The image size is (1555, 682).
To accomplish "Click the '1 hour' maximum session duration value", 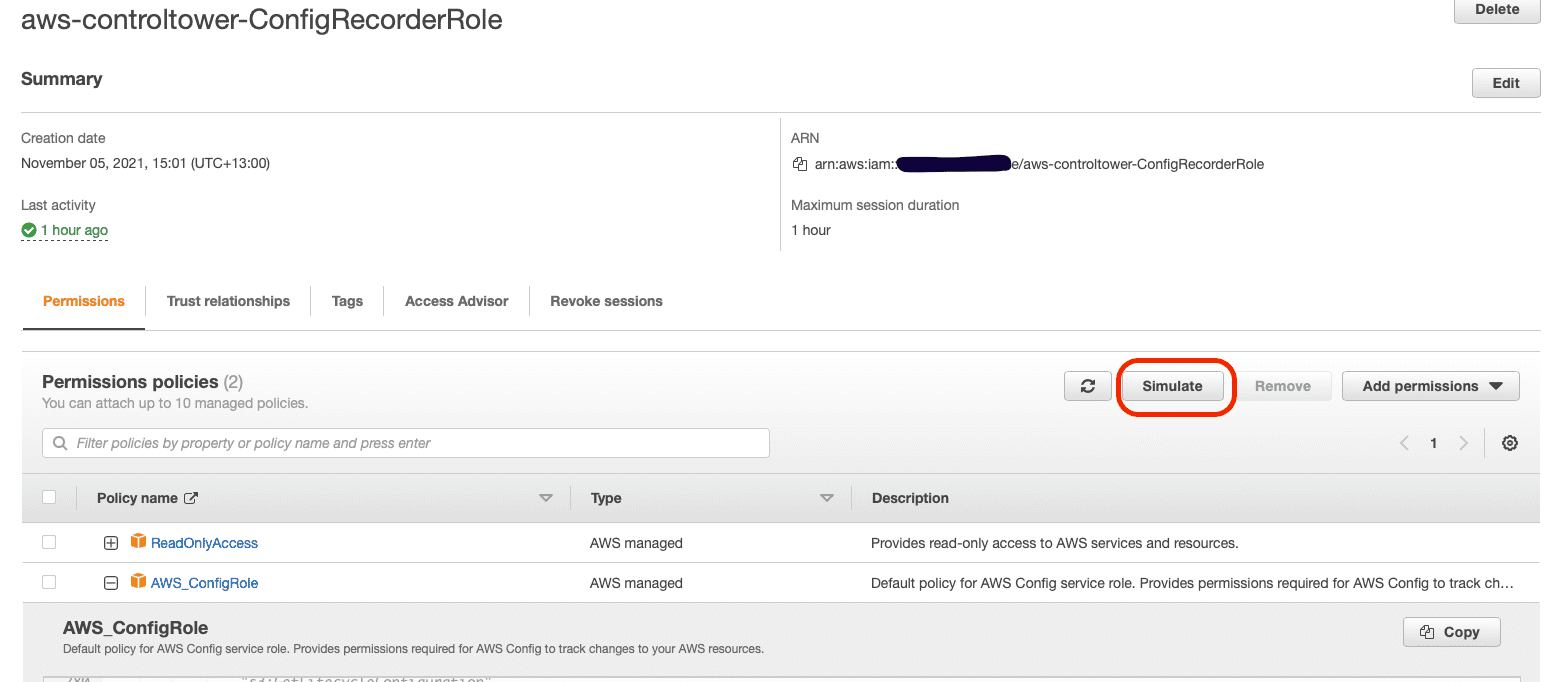I will (811, 230).
